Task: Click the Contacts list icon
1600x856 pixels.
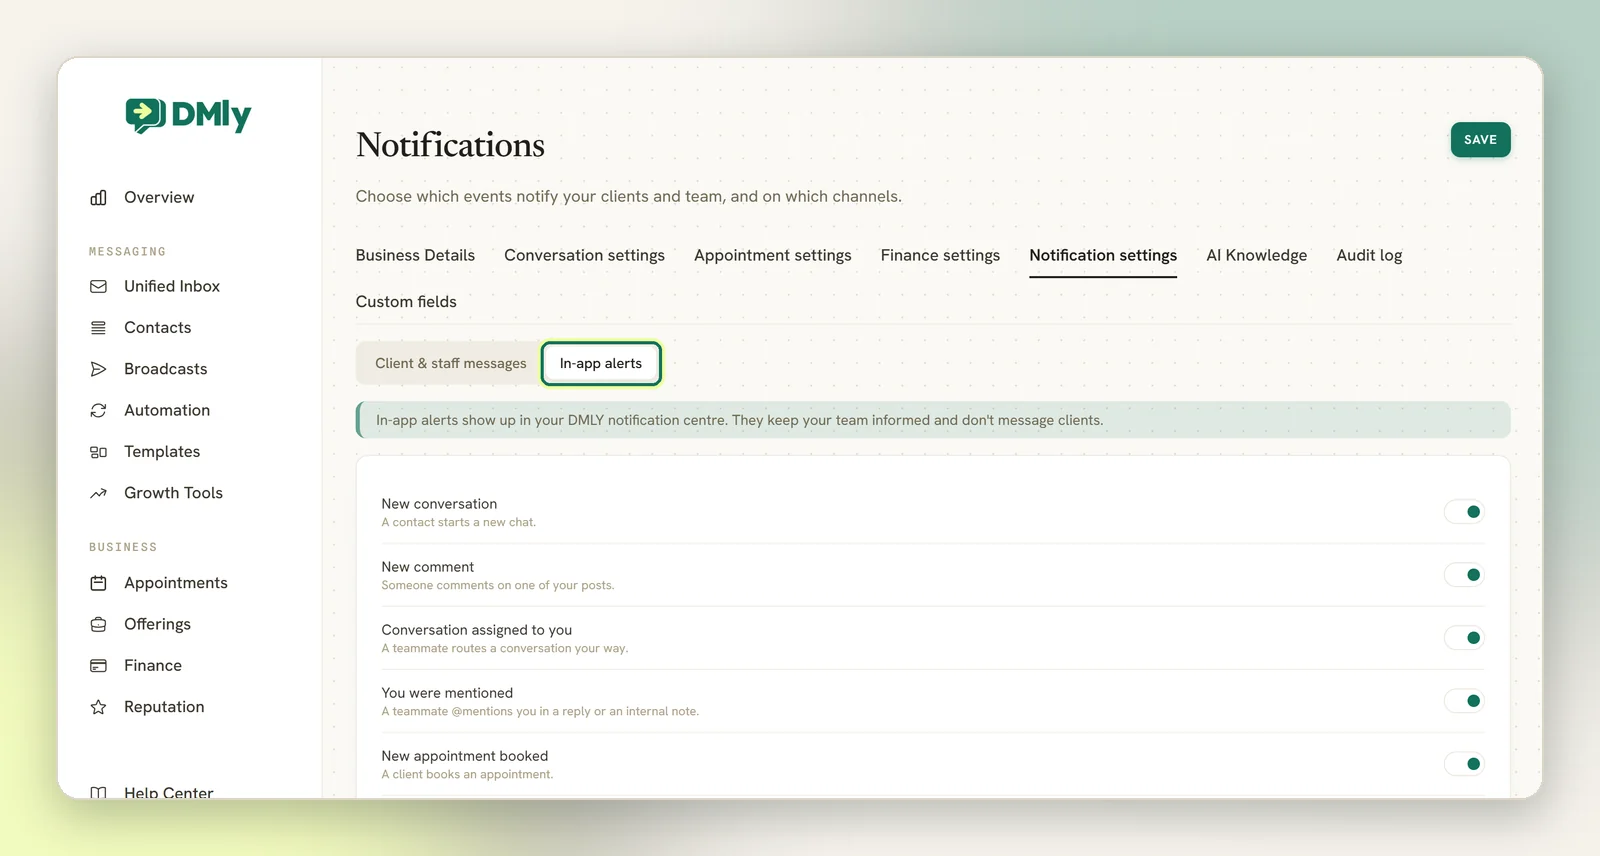Action: coord(98,328)
